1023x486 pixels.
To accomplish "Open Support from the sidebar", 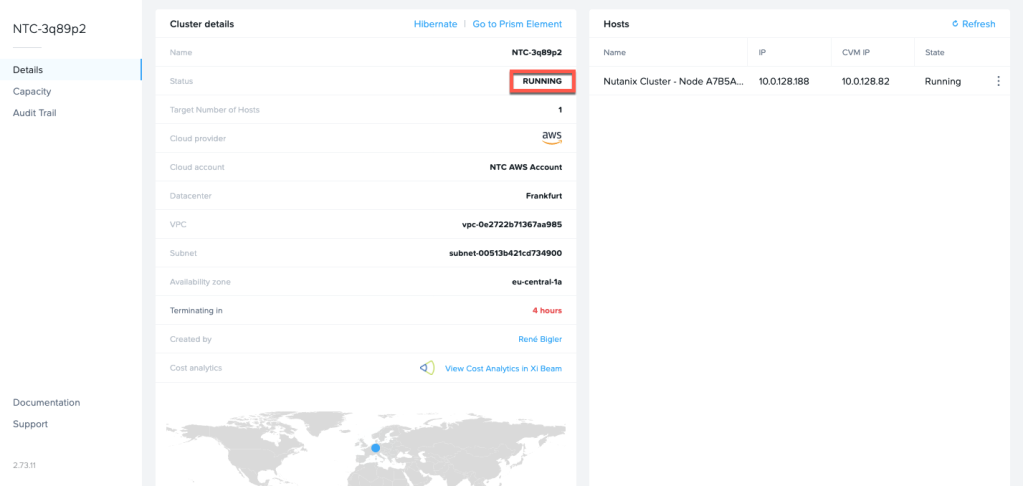I will (30, 424).
